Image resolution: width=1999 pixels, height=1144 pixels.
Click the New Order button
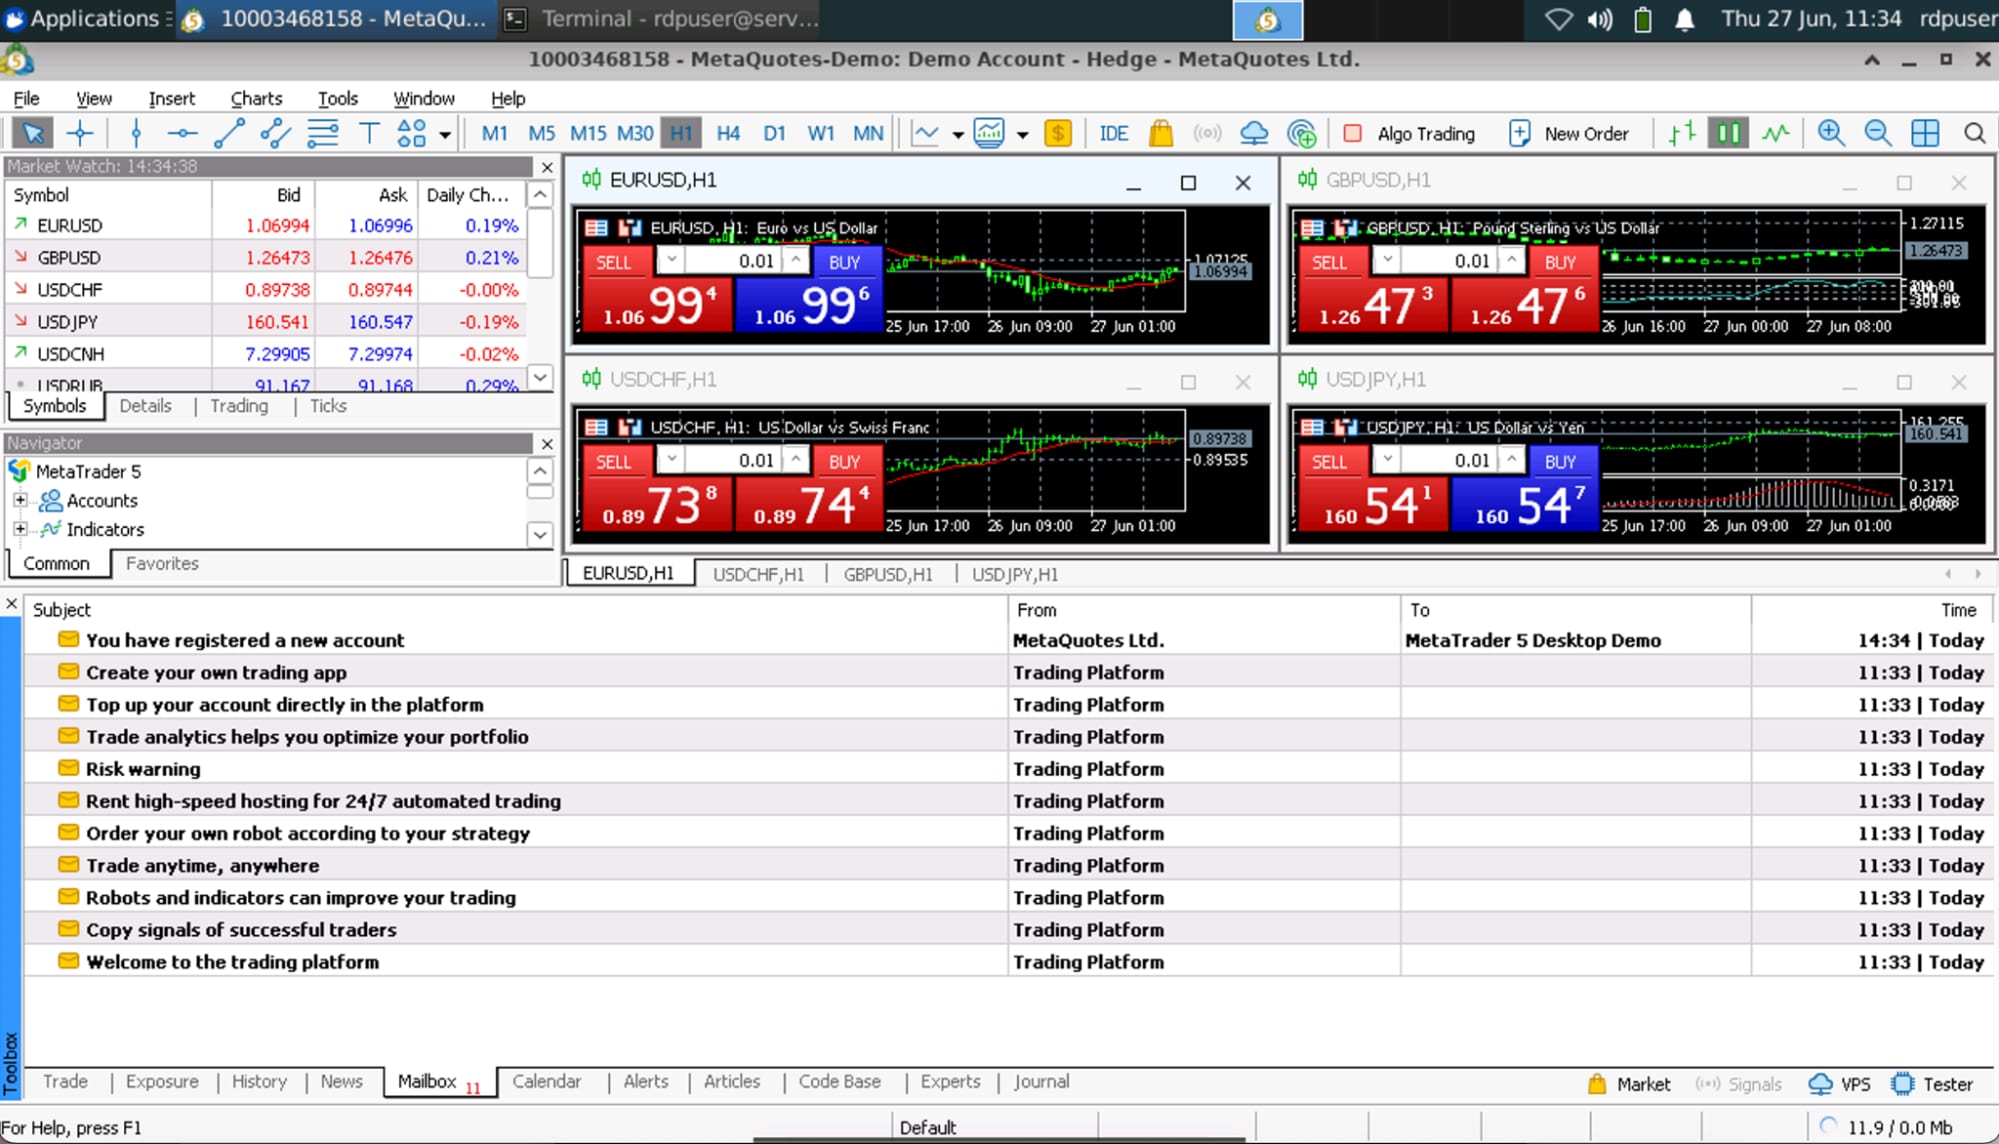1570,132
